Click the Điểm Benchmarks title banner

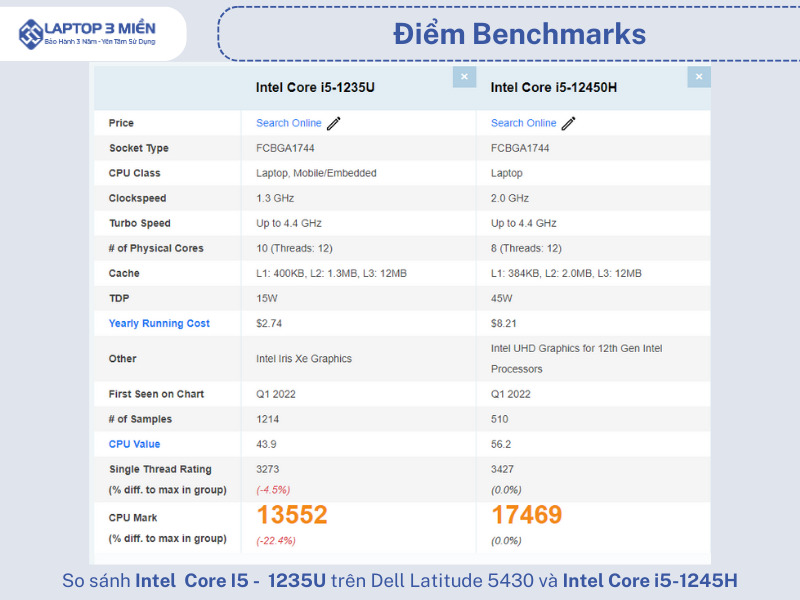coord(519,34)
